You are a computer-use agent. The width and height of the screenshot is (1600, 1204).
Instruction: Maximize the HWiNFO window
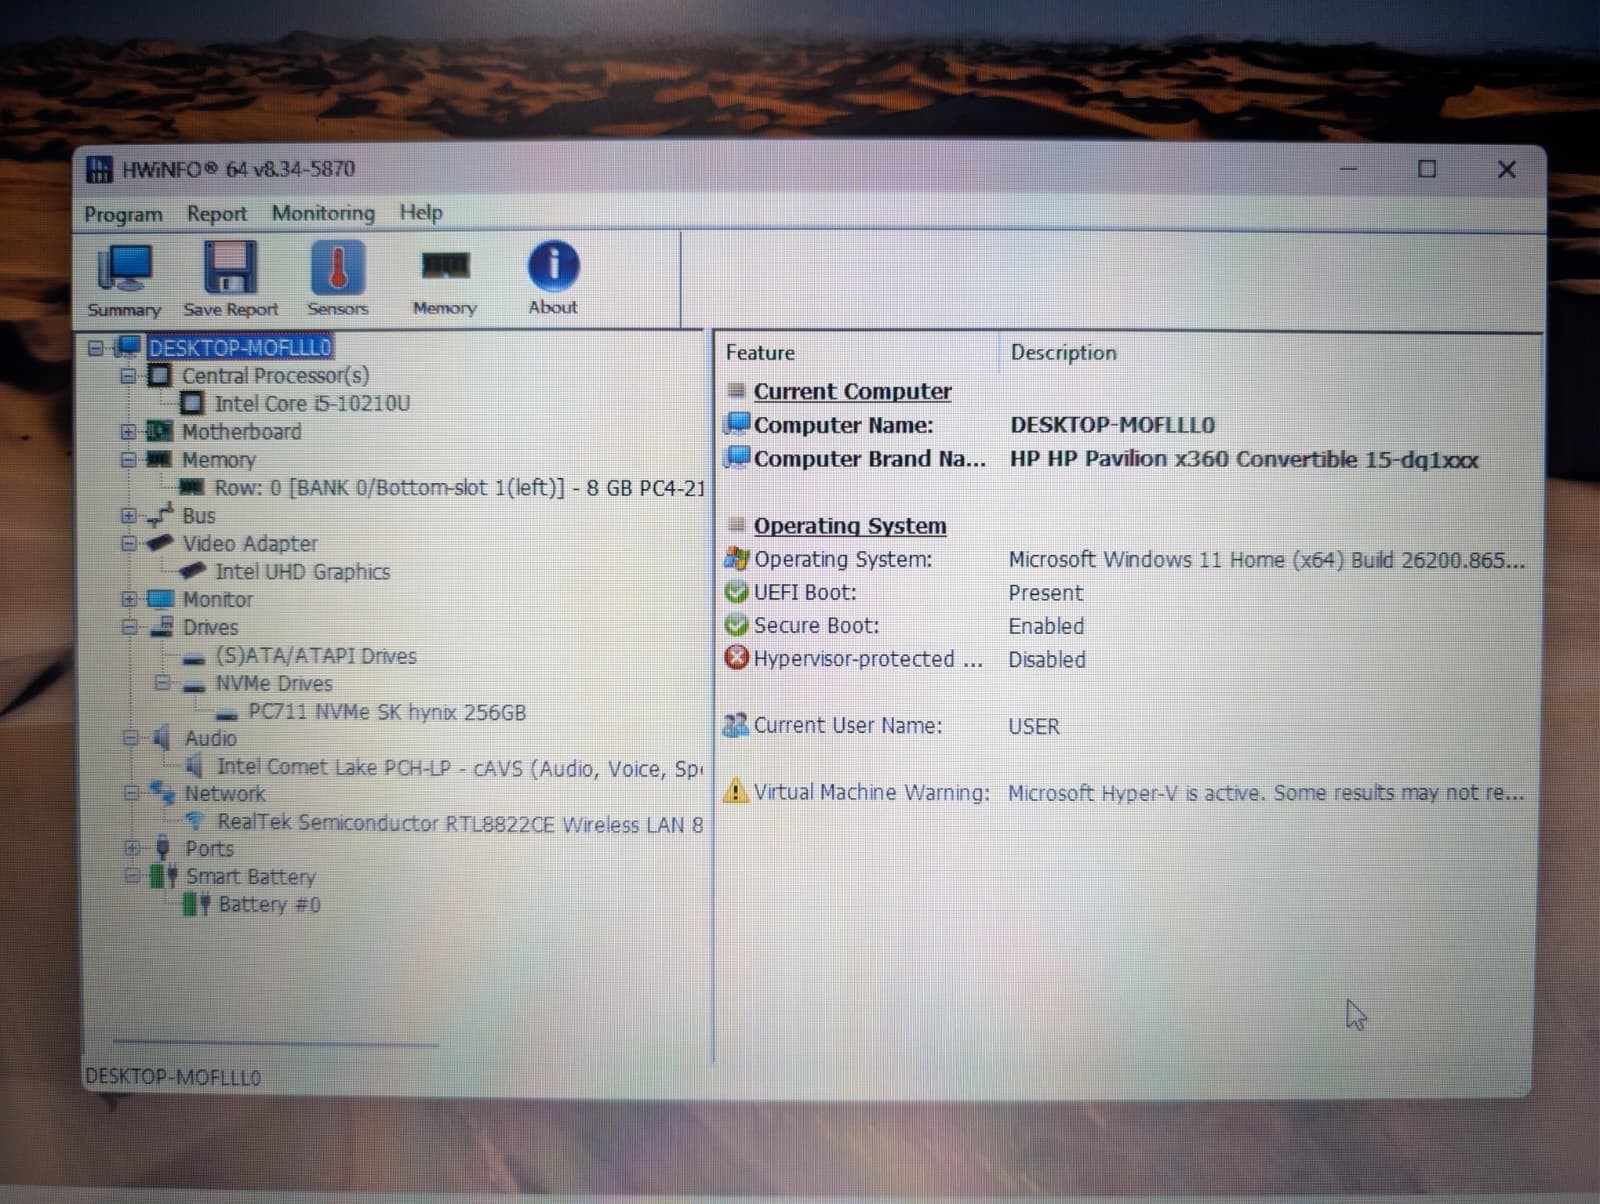click(x=1427, y=169)
